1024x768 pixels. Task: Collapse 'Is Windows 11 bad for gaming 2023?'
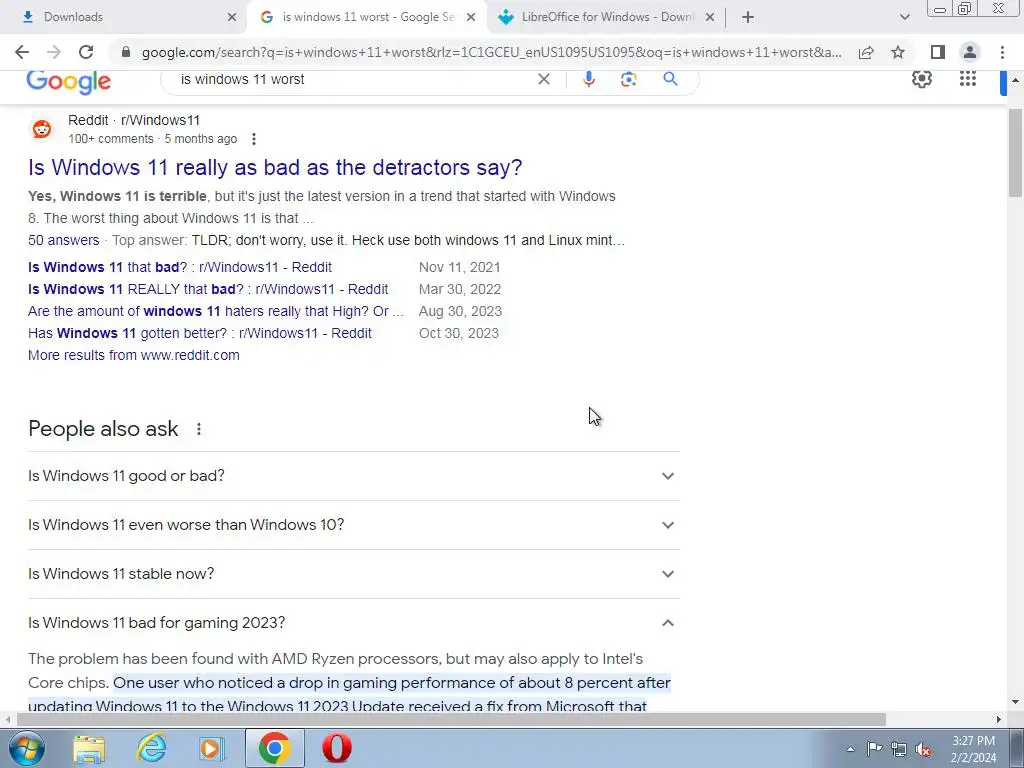tap(353, 623)
